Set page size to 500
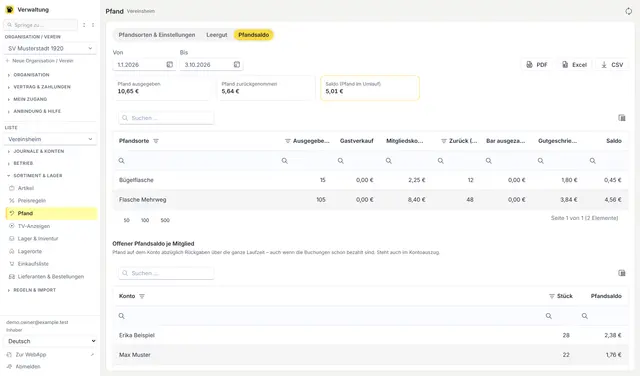 coord(165,220)
